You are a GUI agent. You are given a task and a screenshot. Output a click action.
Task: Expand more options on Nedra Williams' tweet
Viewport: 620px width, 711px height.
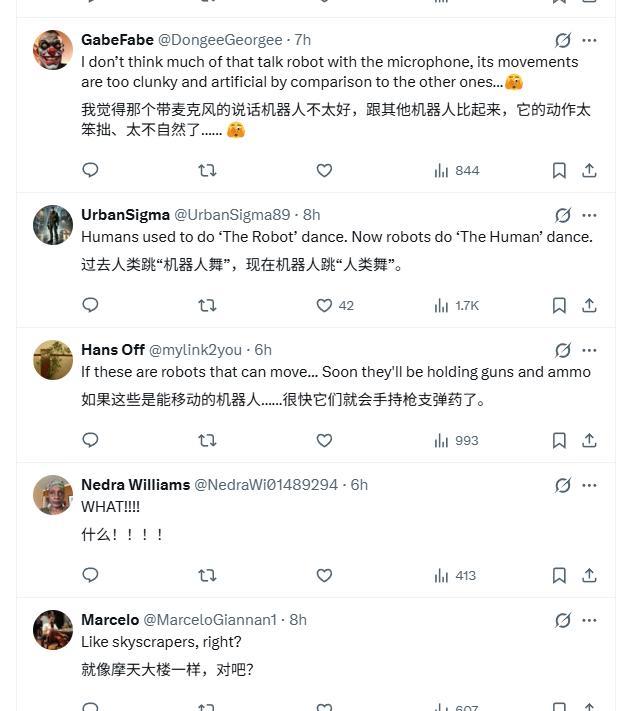tap(590, 485)
